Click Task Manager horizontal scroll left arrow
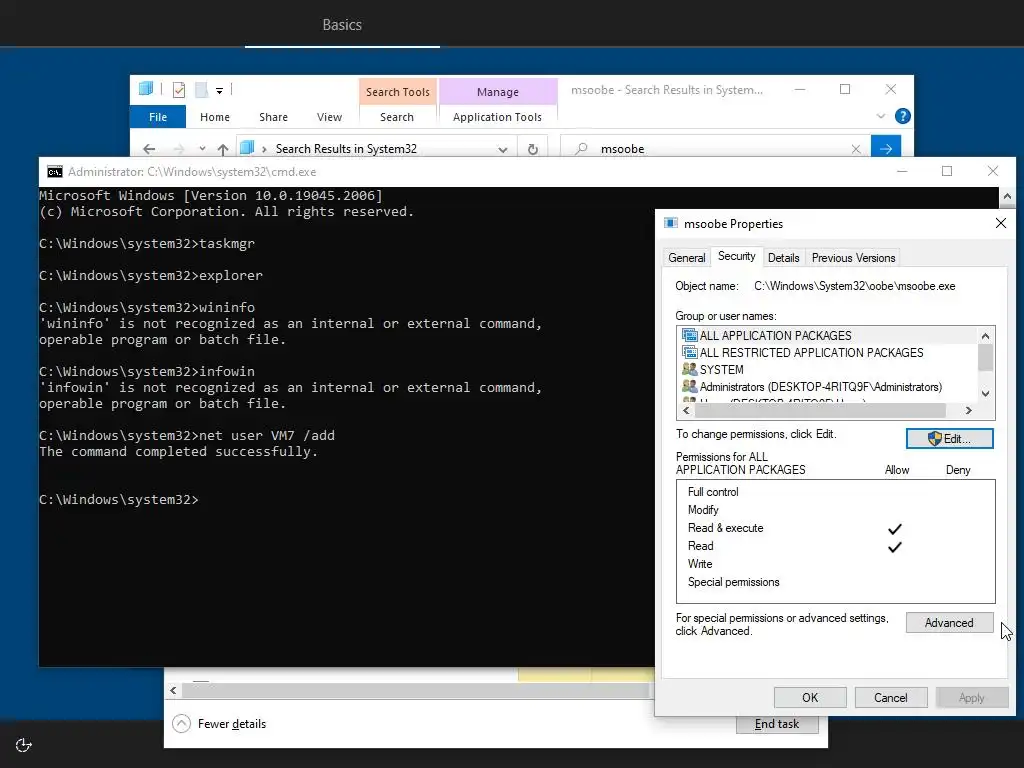The width and height of the screenshot is (1024, 768). click(173, 690)
